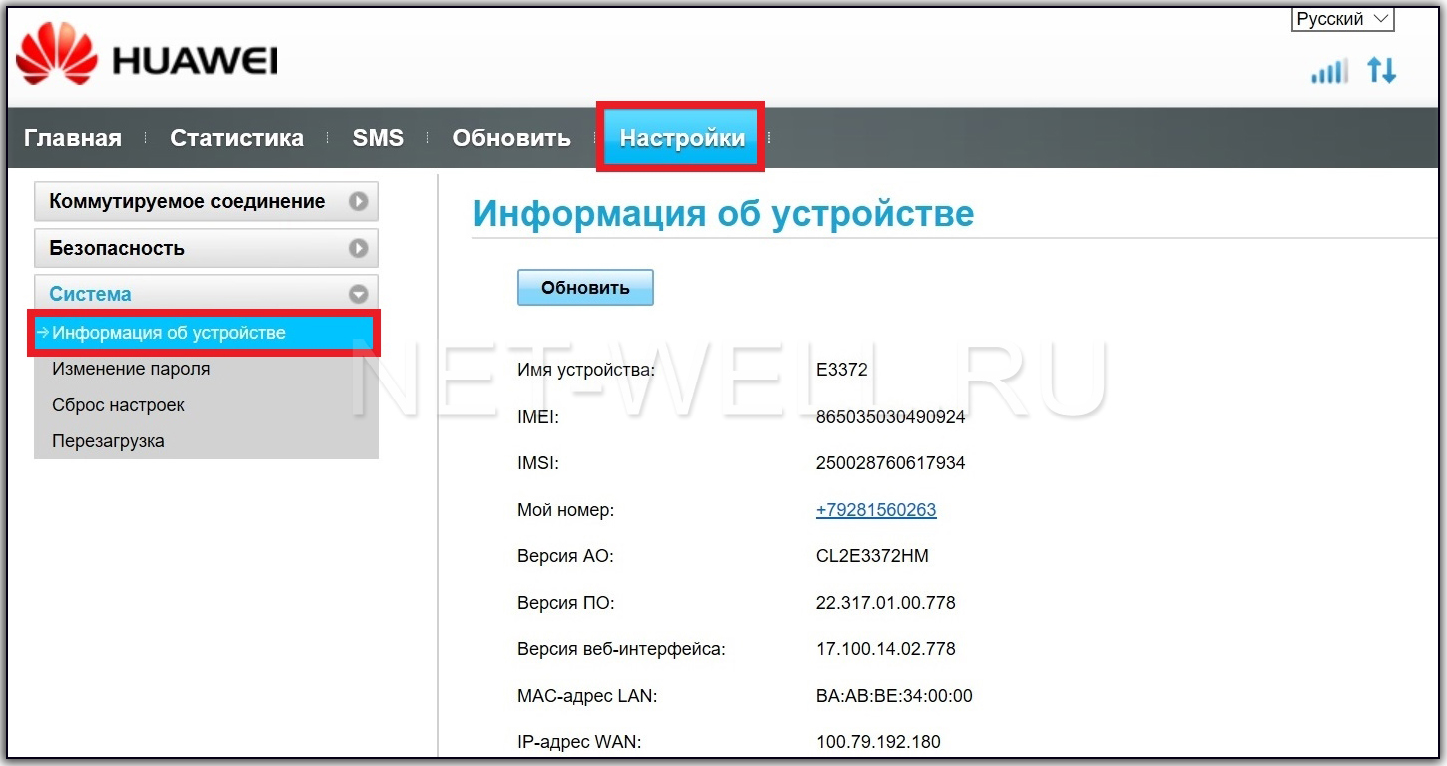Open the Русский language dropdown
Image resolution: width=1447 pixels, height=766 pixels.
[1343, 19]
